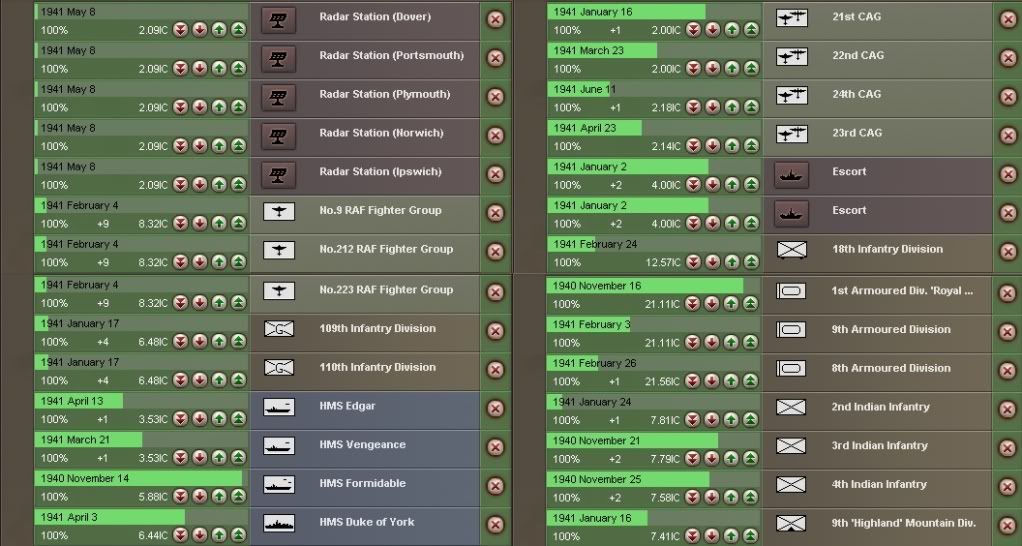The image size is (1022, 546).
Task: Move Radar Station (Portsmouth) down one priority
Action: (x=200, y=68)
